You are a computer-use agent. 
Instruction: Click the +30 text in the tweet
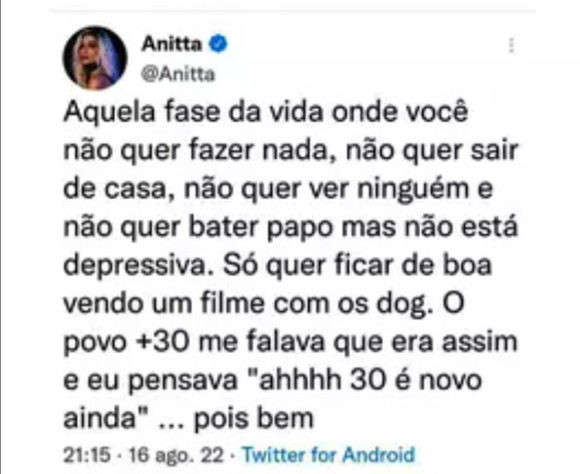(x=163, y=342)
